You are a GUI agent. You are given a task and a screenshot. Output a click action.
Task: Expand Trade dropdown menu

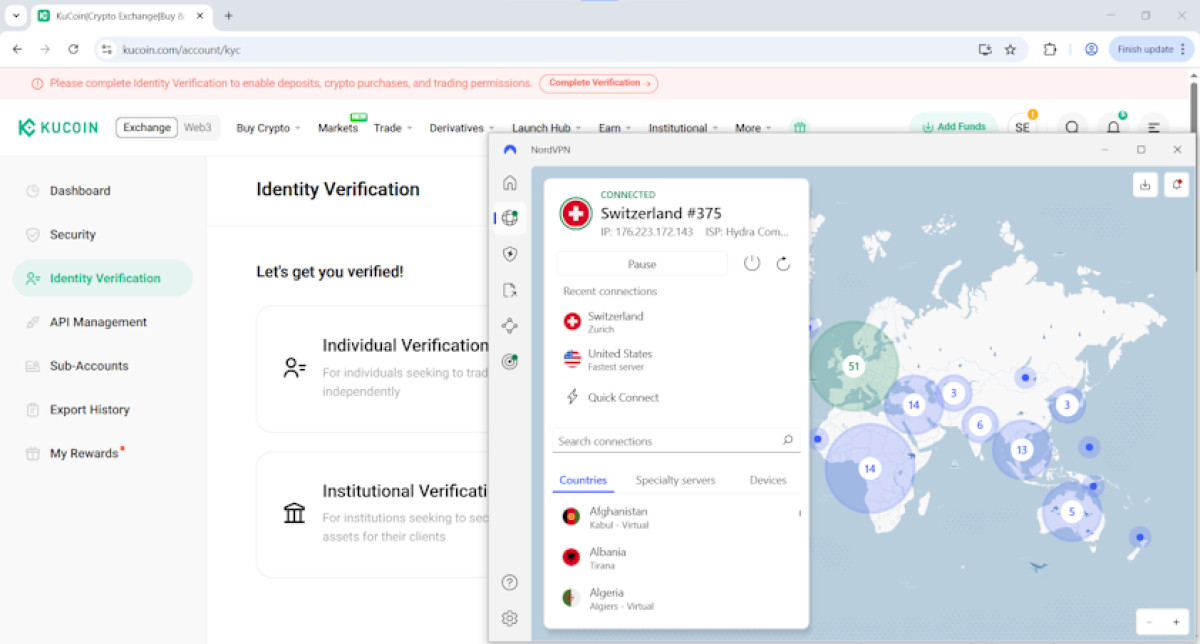click(393, 128)
